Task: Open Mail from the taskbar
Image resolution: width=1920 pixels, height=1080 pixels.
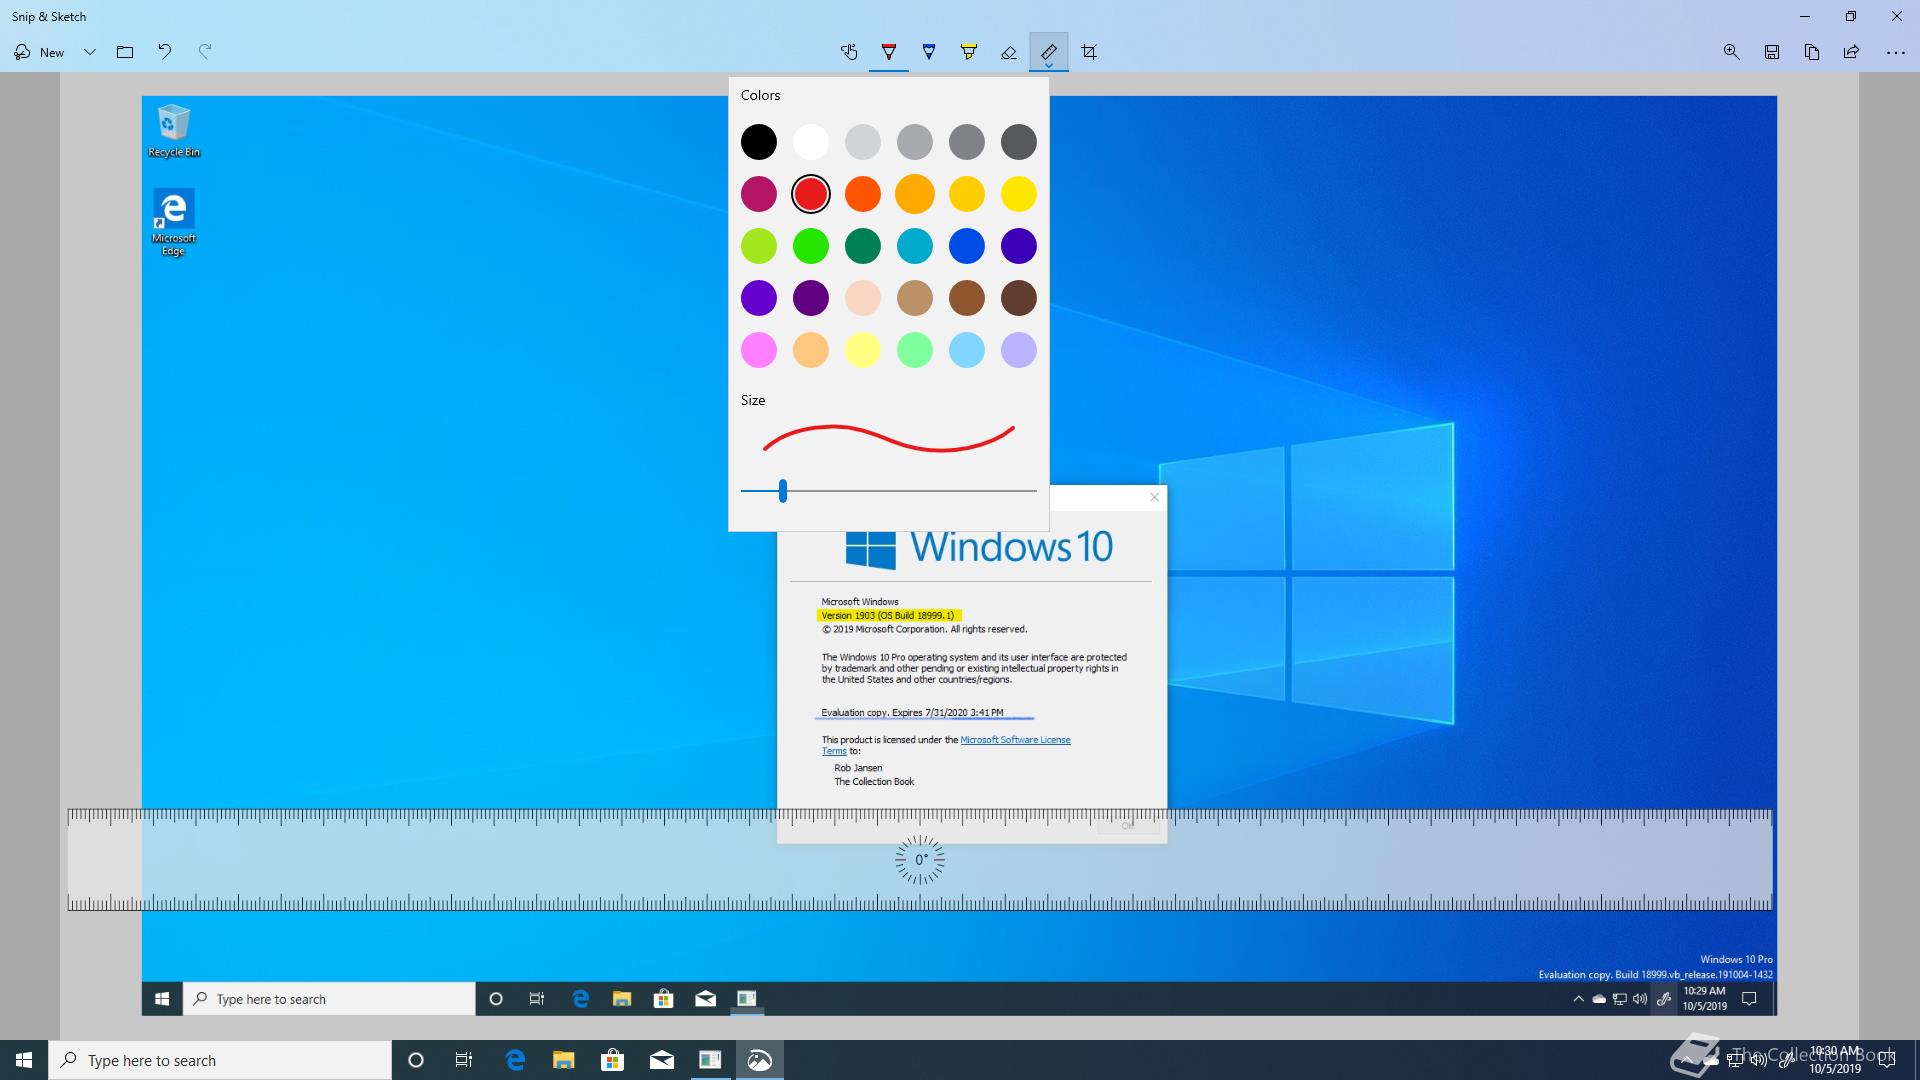Action: [661, 1060]
